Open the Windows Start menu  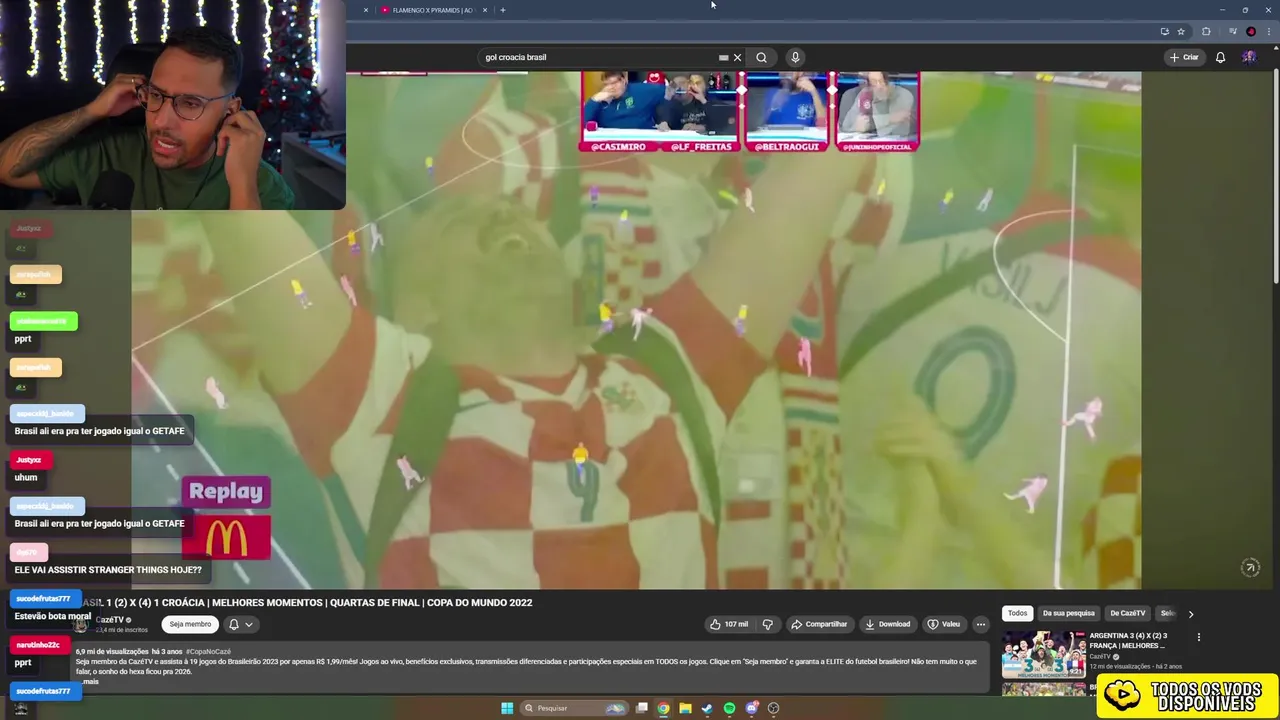(x=507, y=708)
